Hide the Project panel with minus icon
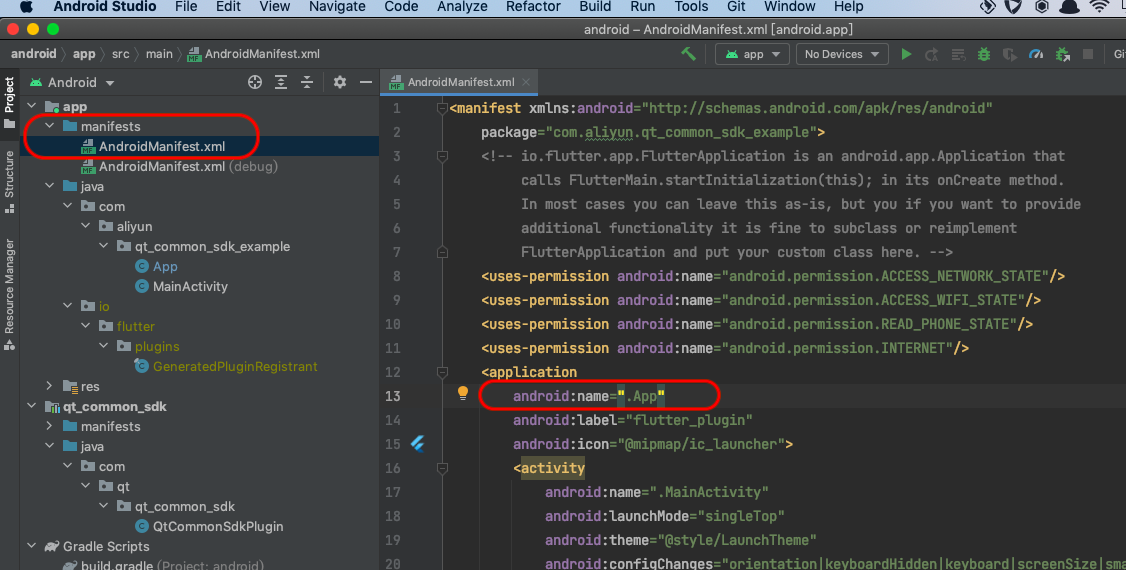 366,82
